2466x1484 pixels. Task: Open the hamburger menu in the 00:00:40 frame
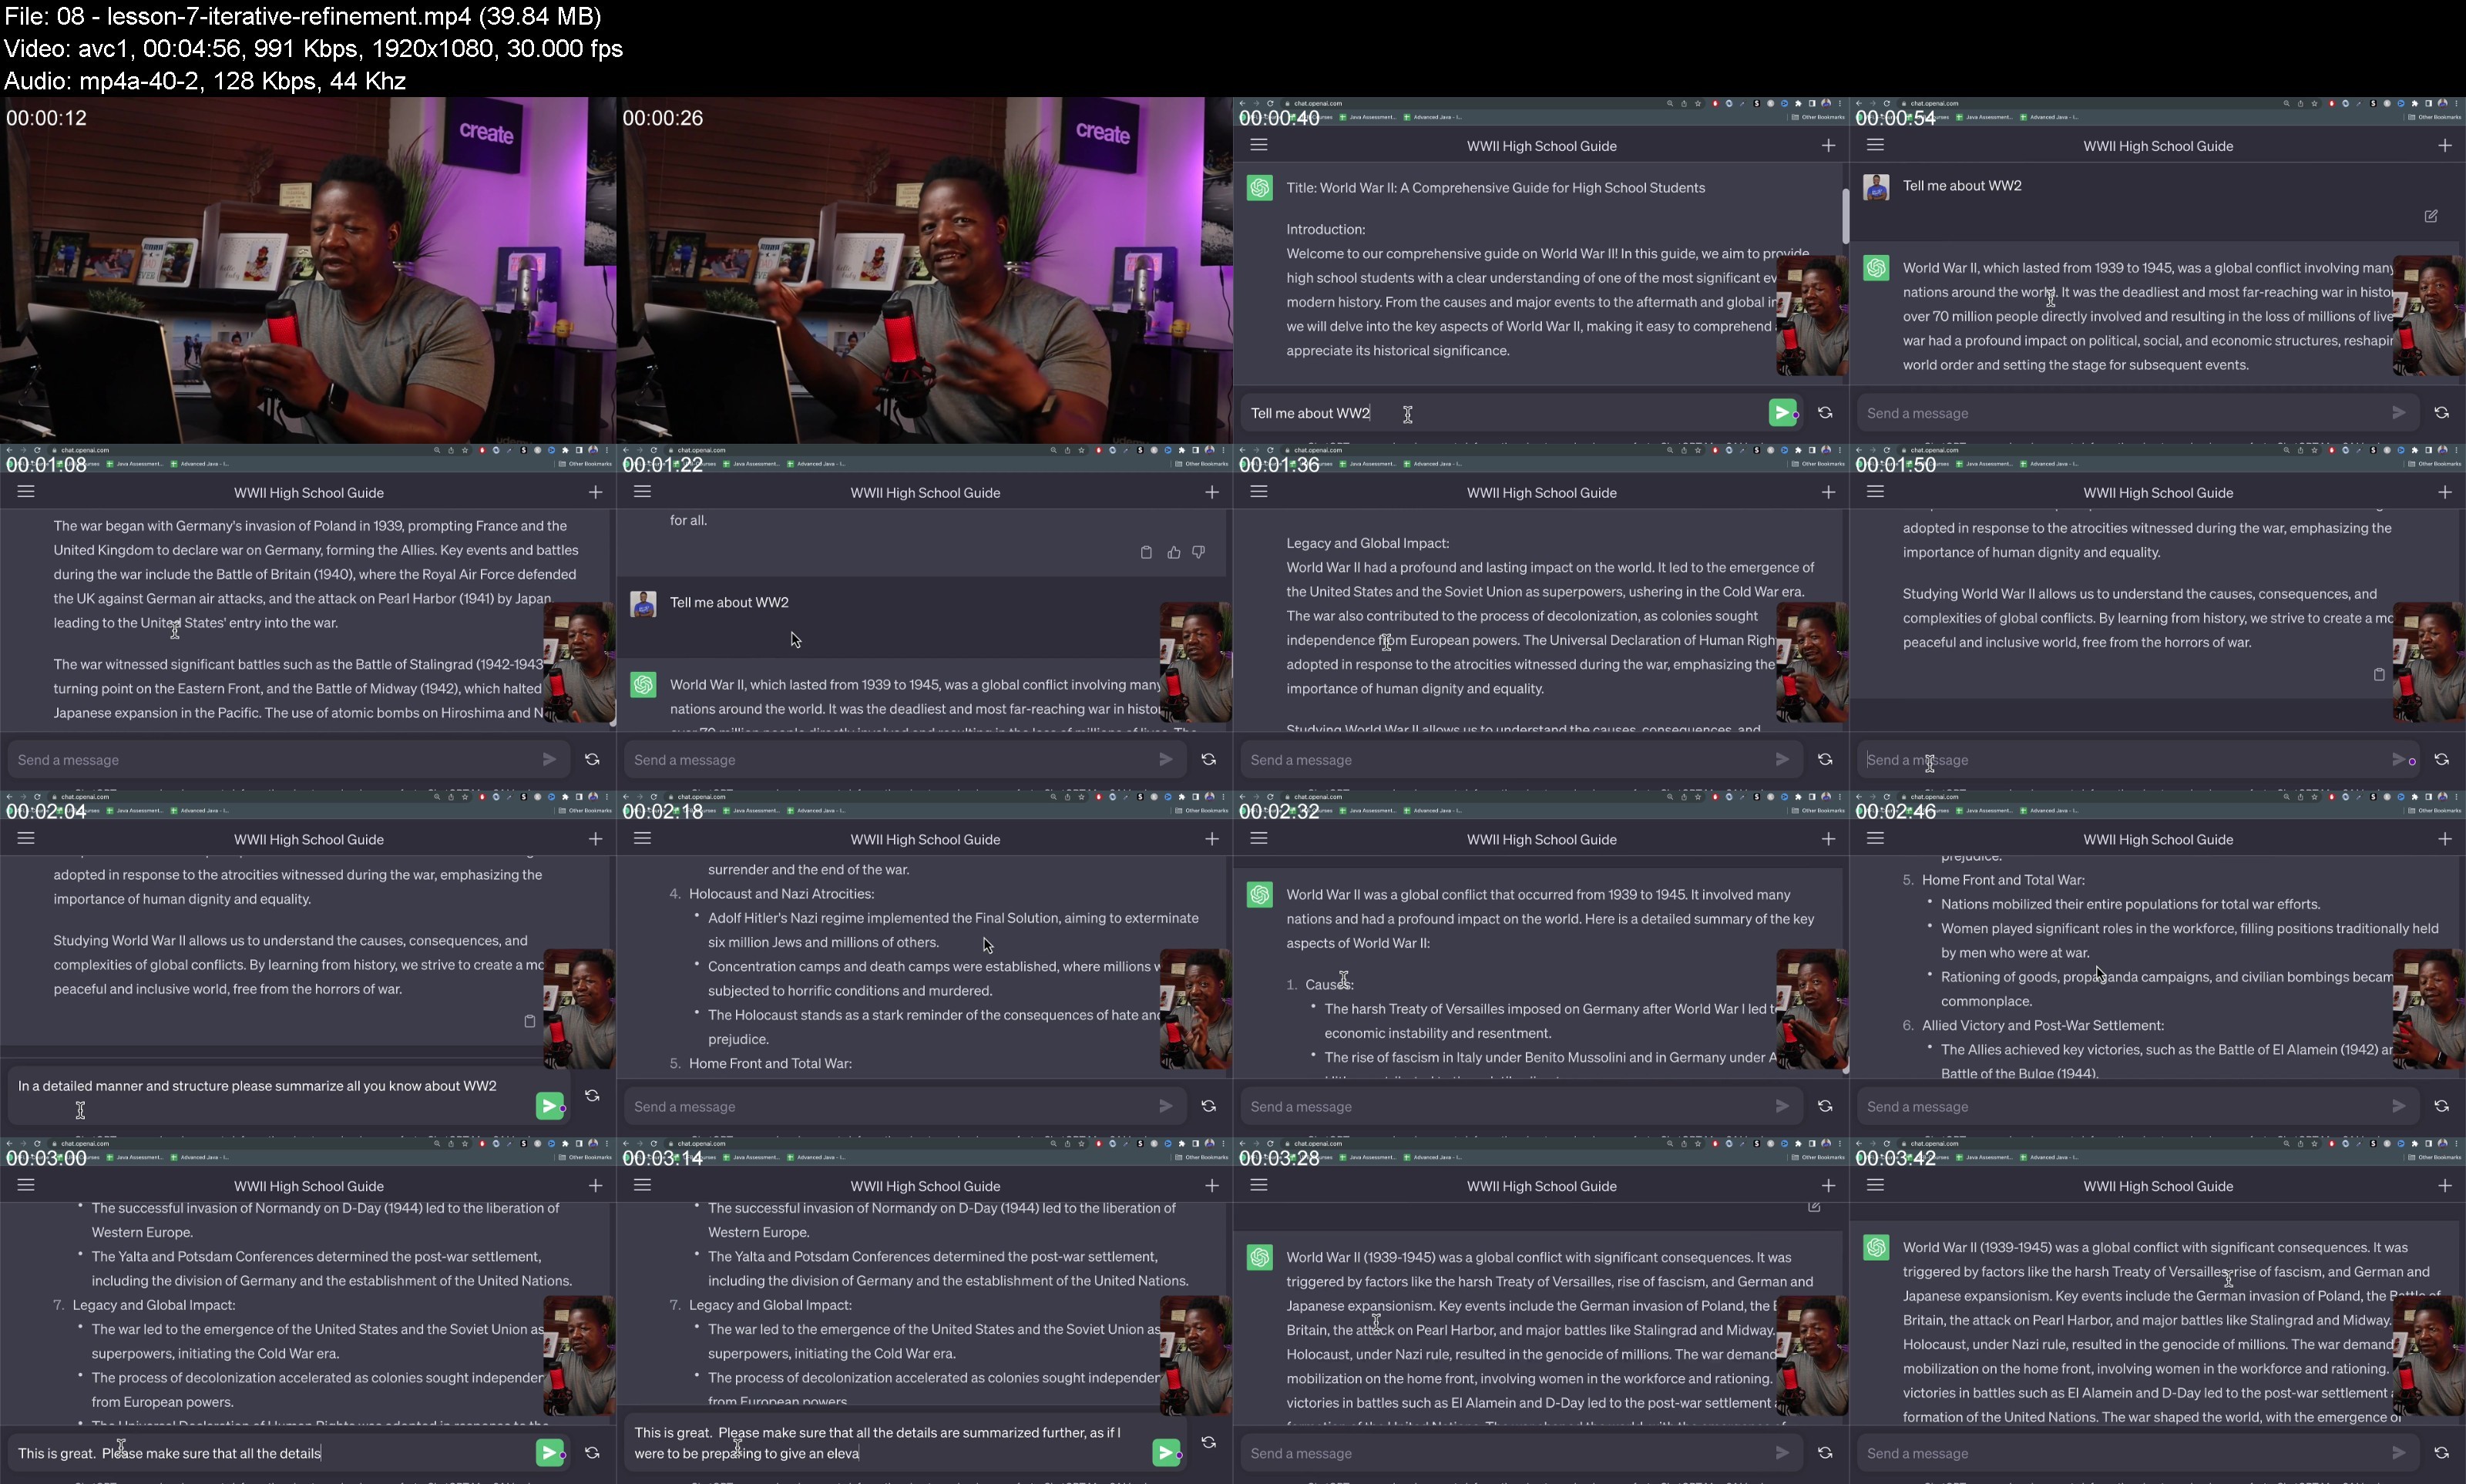click(1259, 145)
